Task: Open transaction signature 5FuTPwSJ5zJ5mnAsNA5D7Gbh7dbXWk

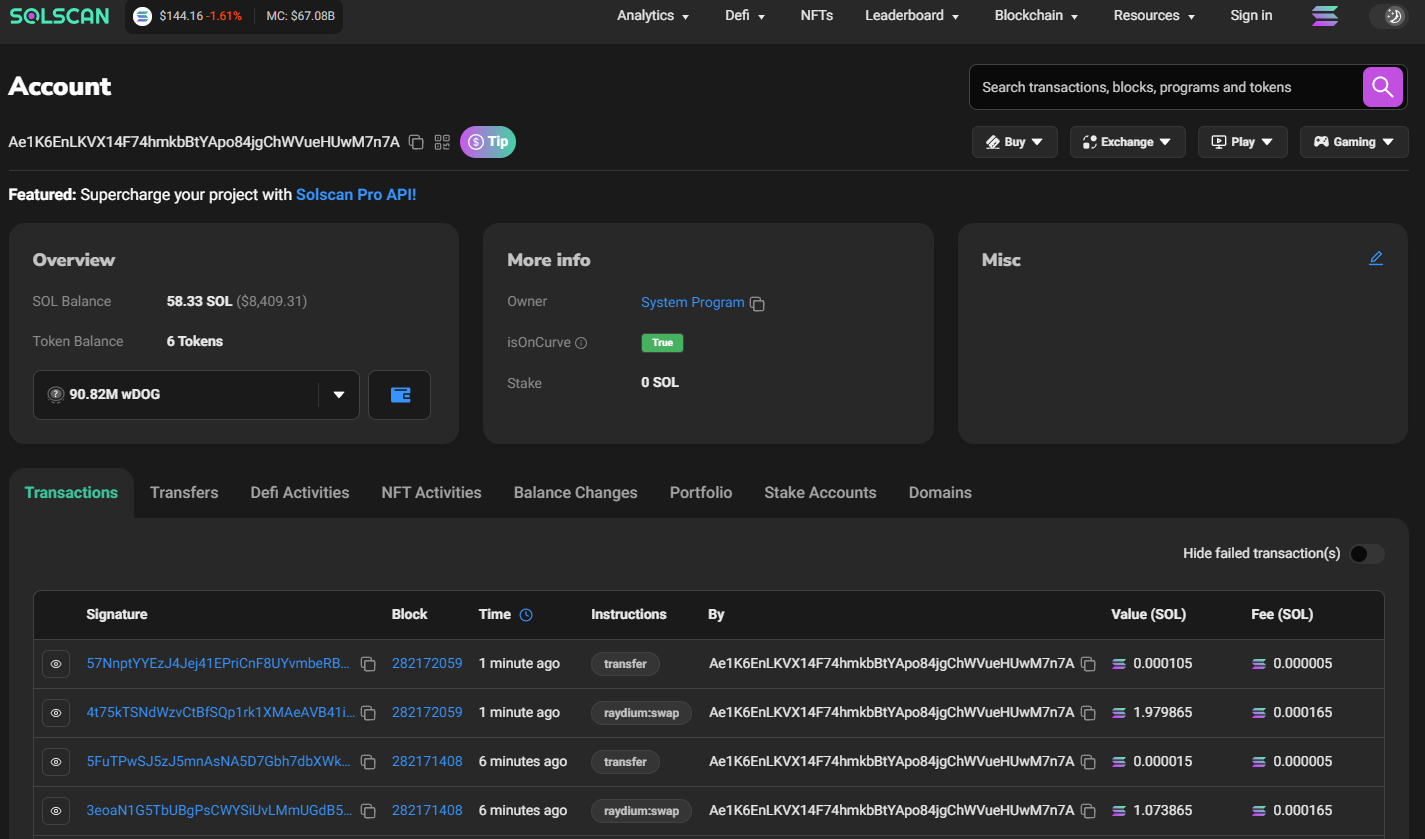Action: pos(219,762)
